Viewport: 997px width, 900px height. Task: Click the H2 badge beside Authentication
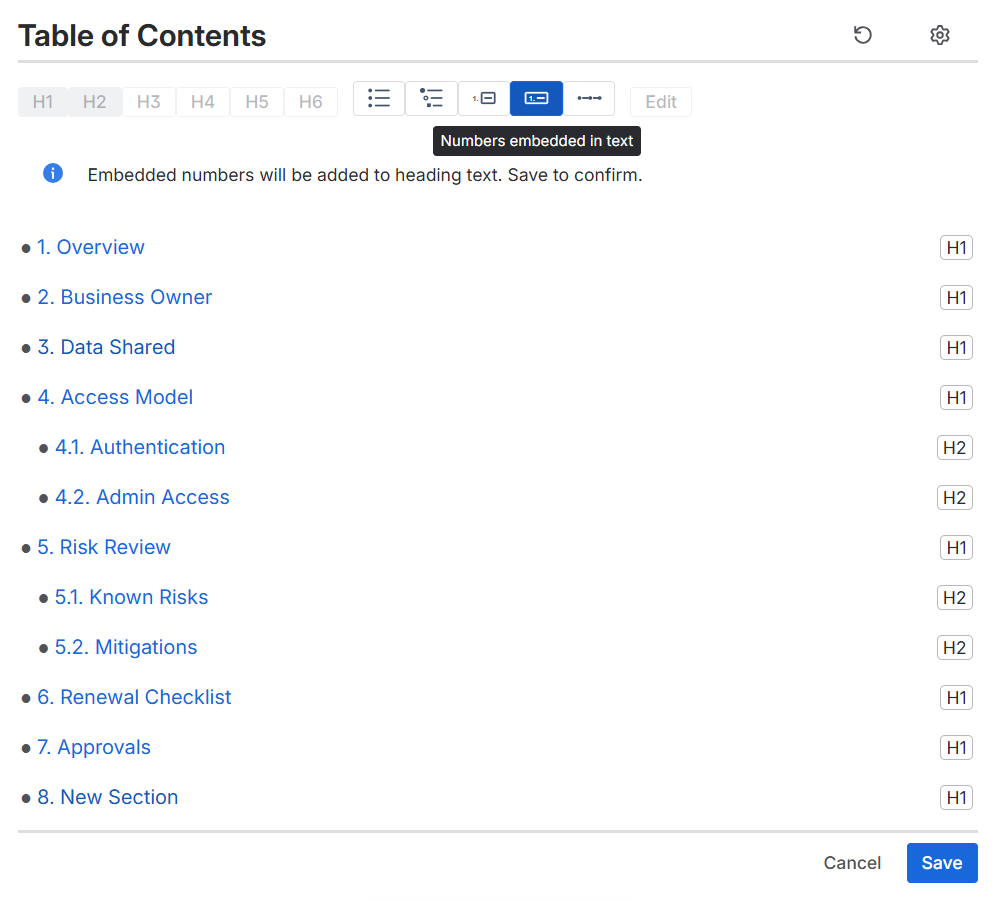coord(954,448)
